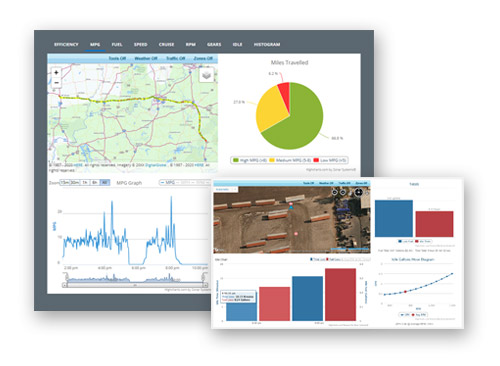Click the blue vehicle marker on satellite map
Screen dimensions: 500x366
291,208
